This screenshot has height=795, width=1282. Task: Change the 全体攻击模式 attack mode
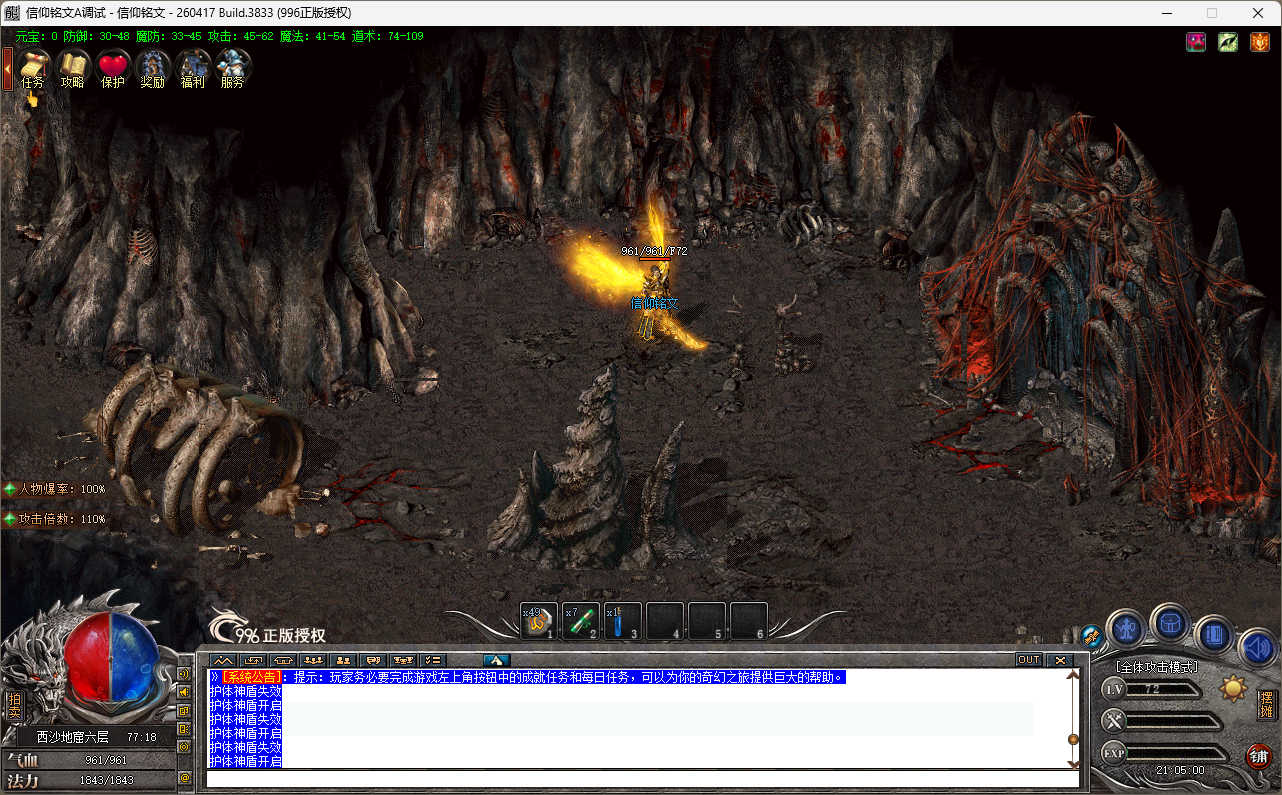pyautogui.click(x=1157, y=667)
